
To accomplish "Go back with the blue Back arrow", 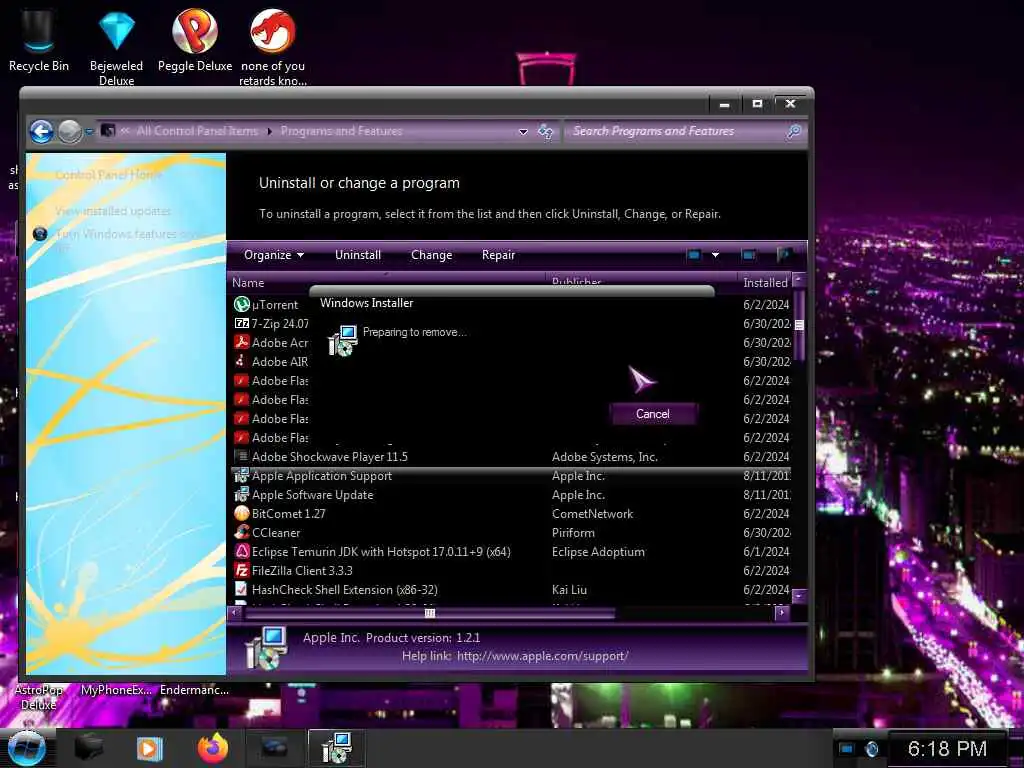I will click(41, 131).
